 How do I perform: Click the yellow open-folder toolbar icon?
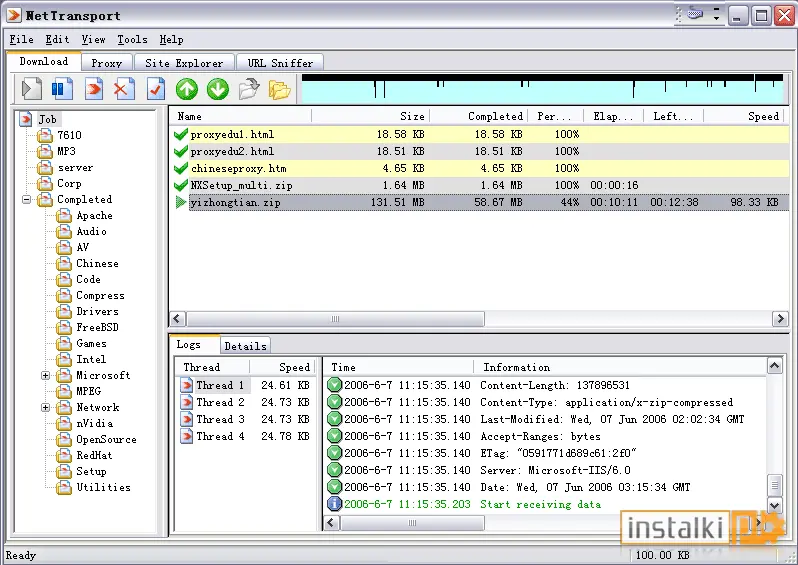coord(279,90)
